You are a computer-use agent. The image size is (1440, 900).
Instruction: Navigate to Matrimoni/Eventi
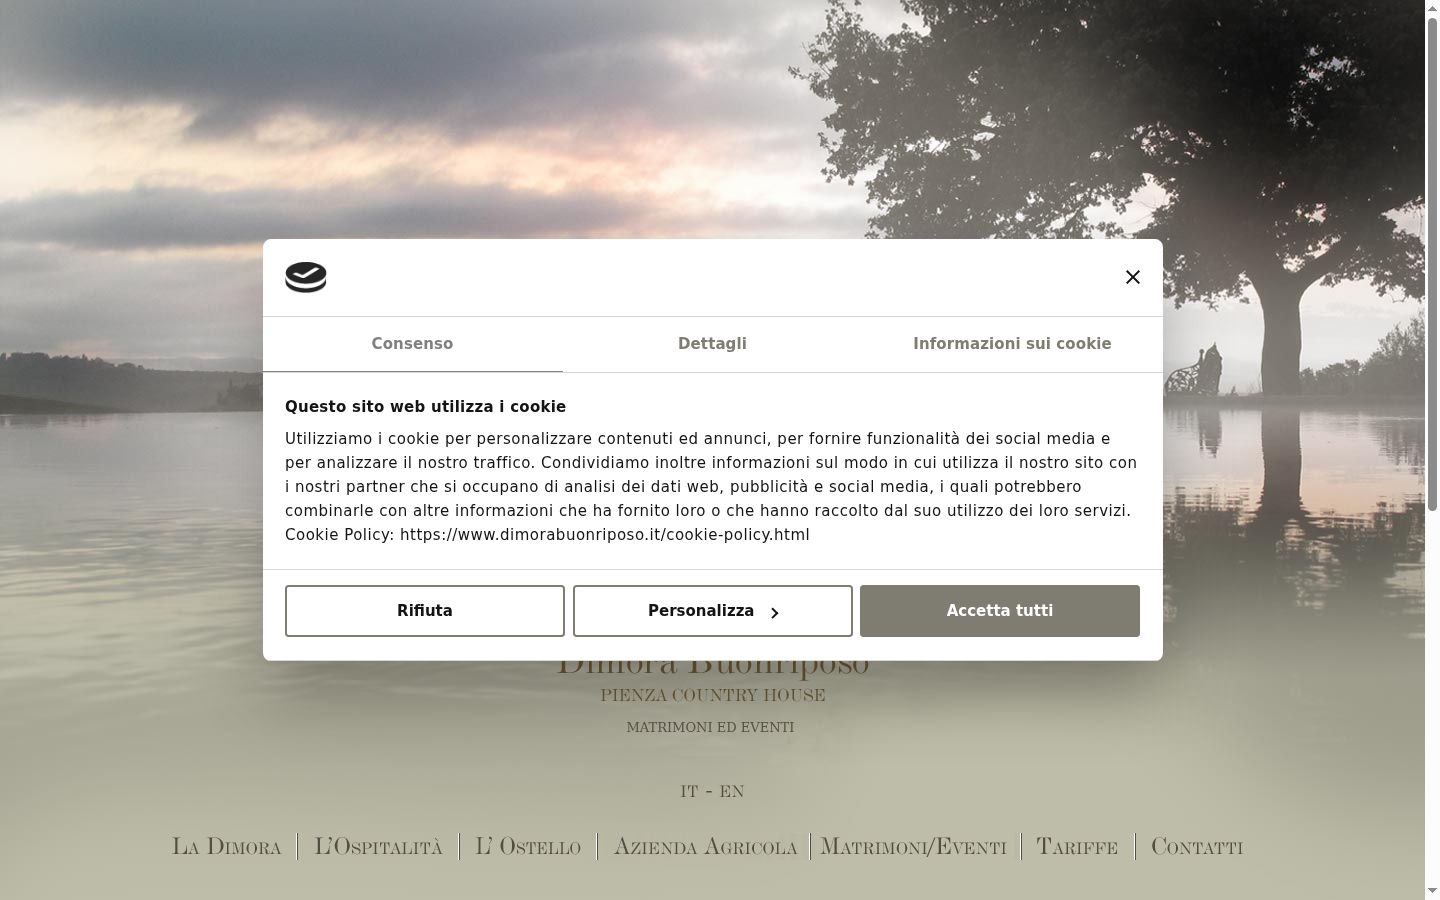[913, 847]
